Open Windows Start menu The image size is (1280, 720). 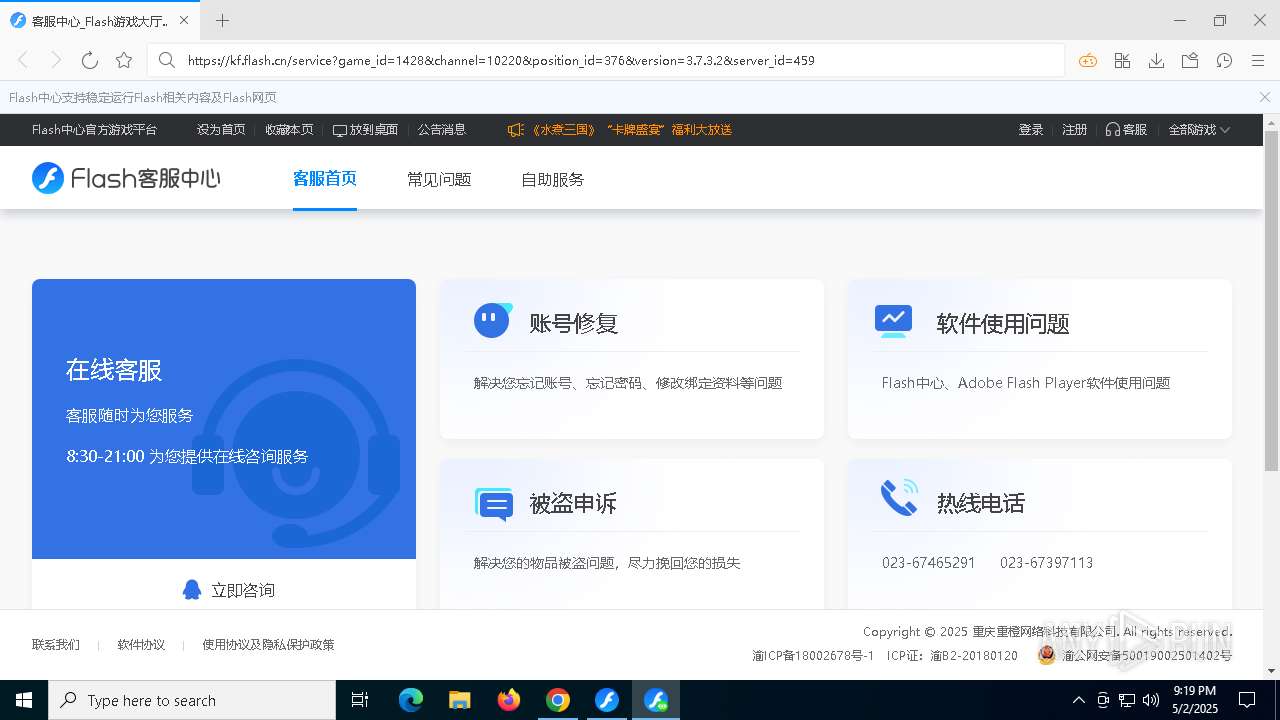pos(24,700)
